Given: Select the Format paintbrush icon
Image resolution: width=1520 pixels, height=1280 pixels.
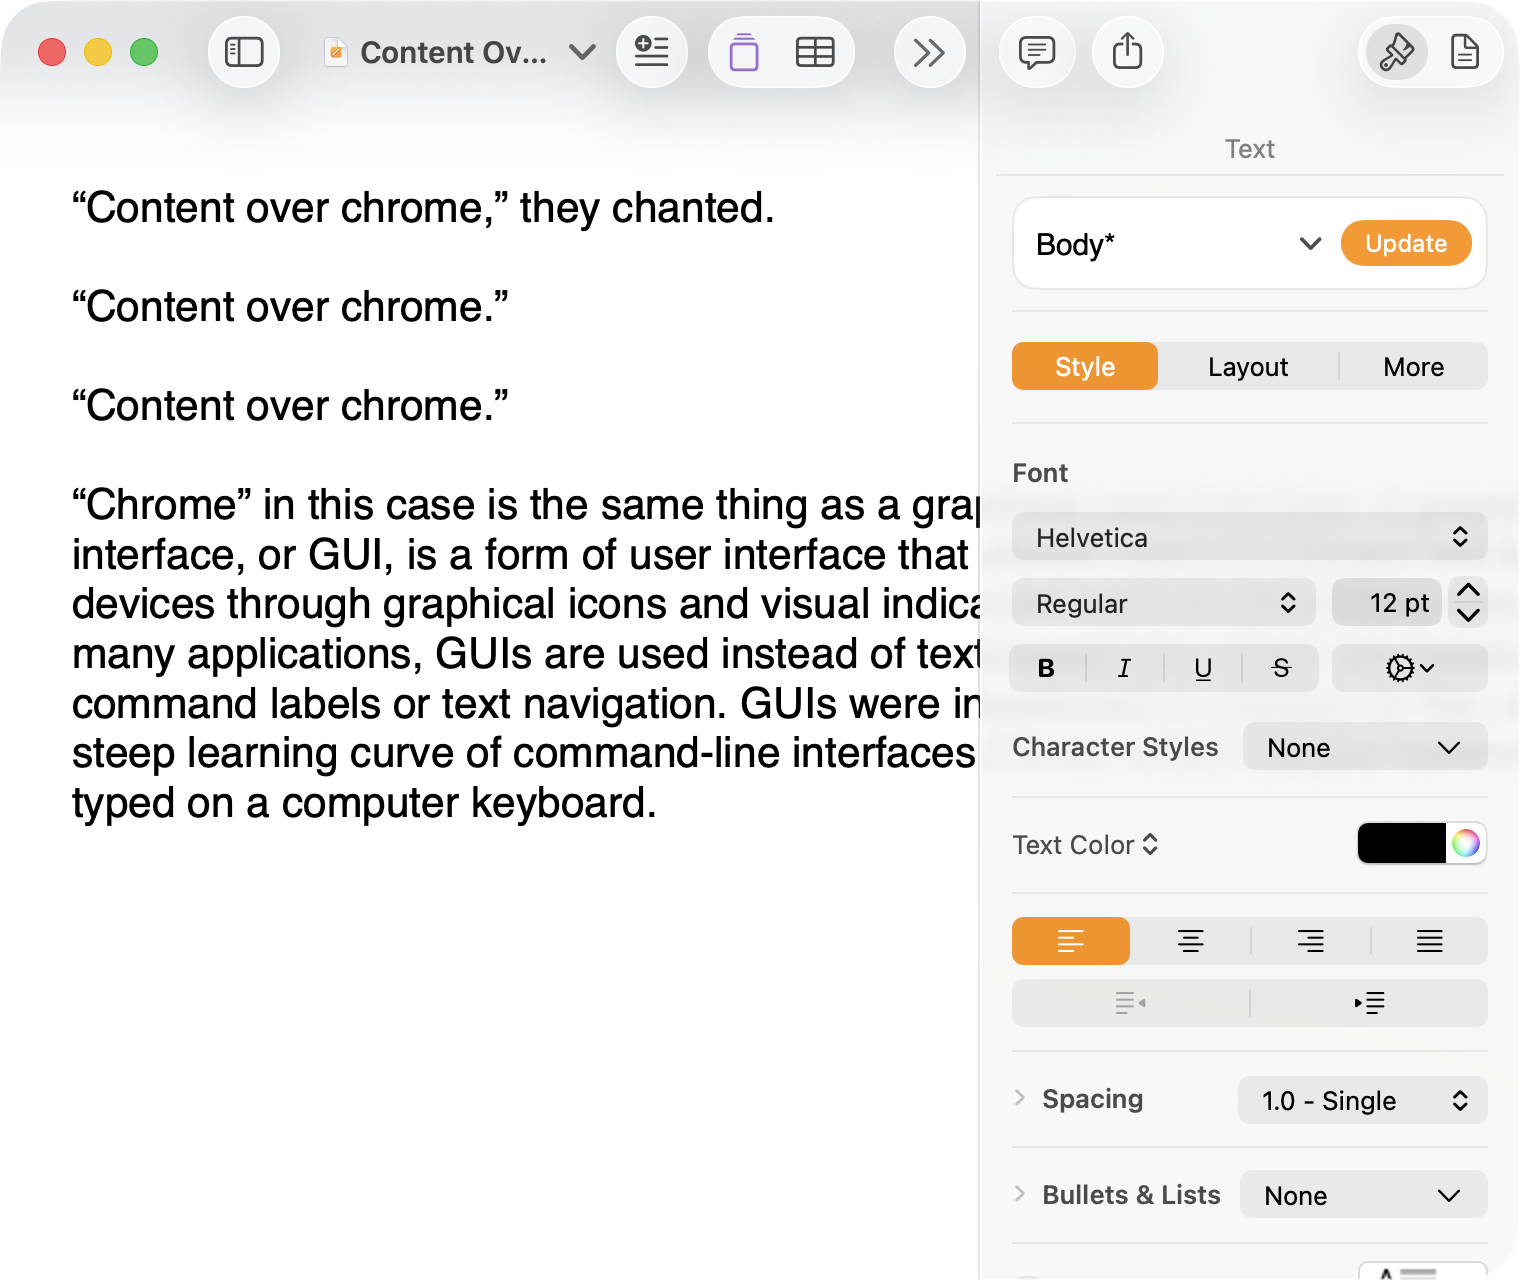Looking at the screenshot, I should [1396, 52].
